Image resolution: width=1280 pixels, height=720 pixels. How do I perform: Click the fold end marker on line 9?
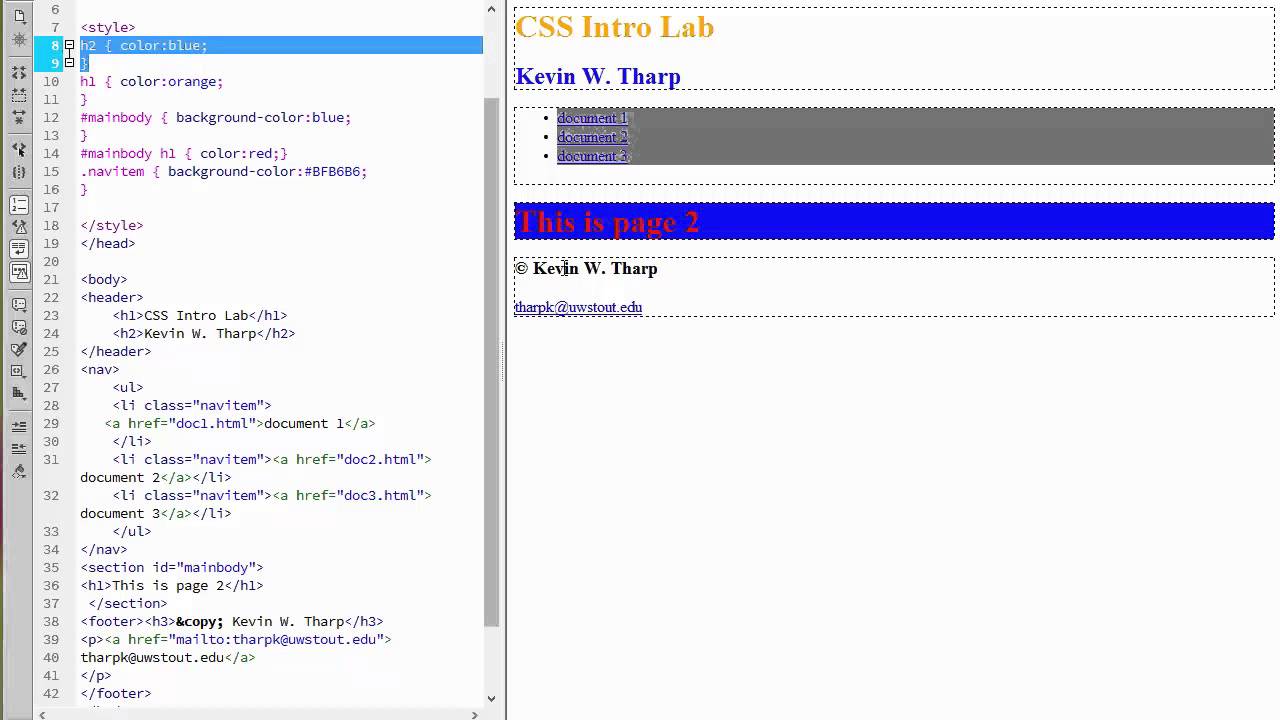pyautogui.click(x=69, y=63)
